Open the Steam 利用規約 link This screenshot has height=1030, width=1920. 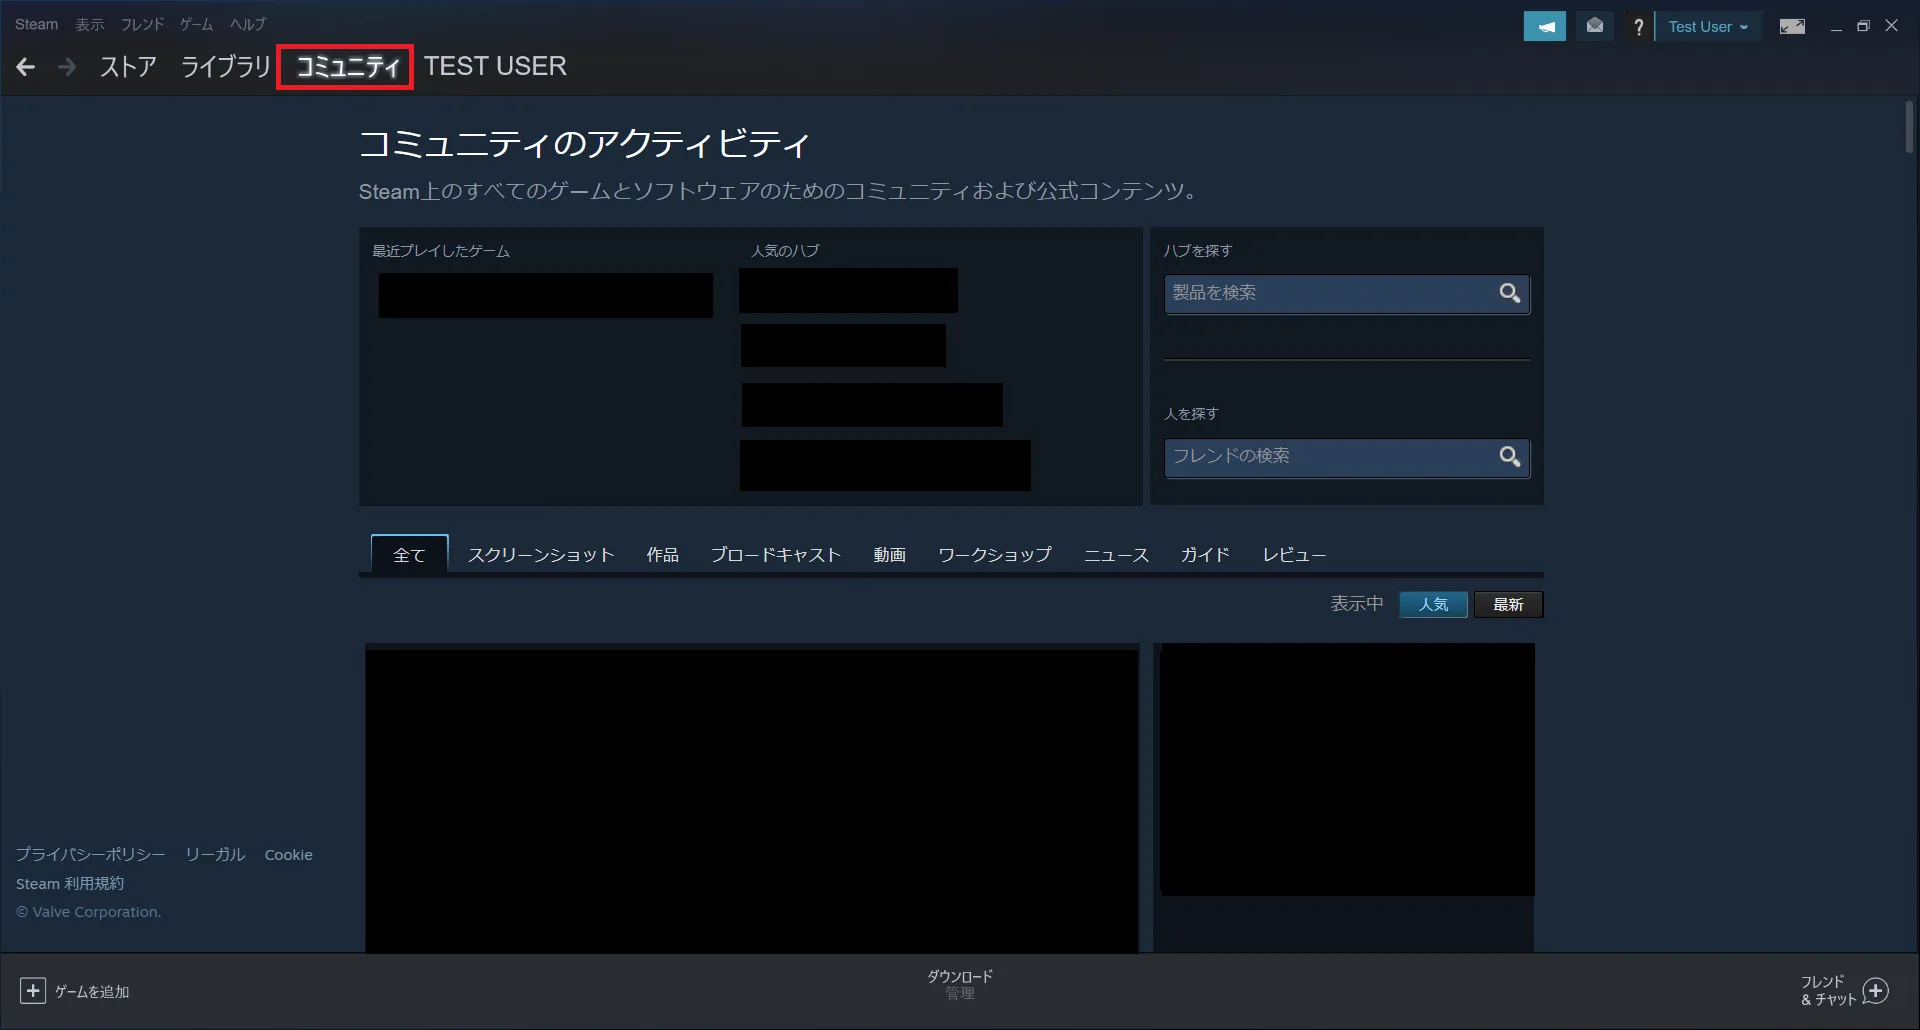click(70, 884)
